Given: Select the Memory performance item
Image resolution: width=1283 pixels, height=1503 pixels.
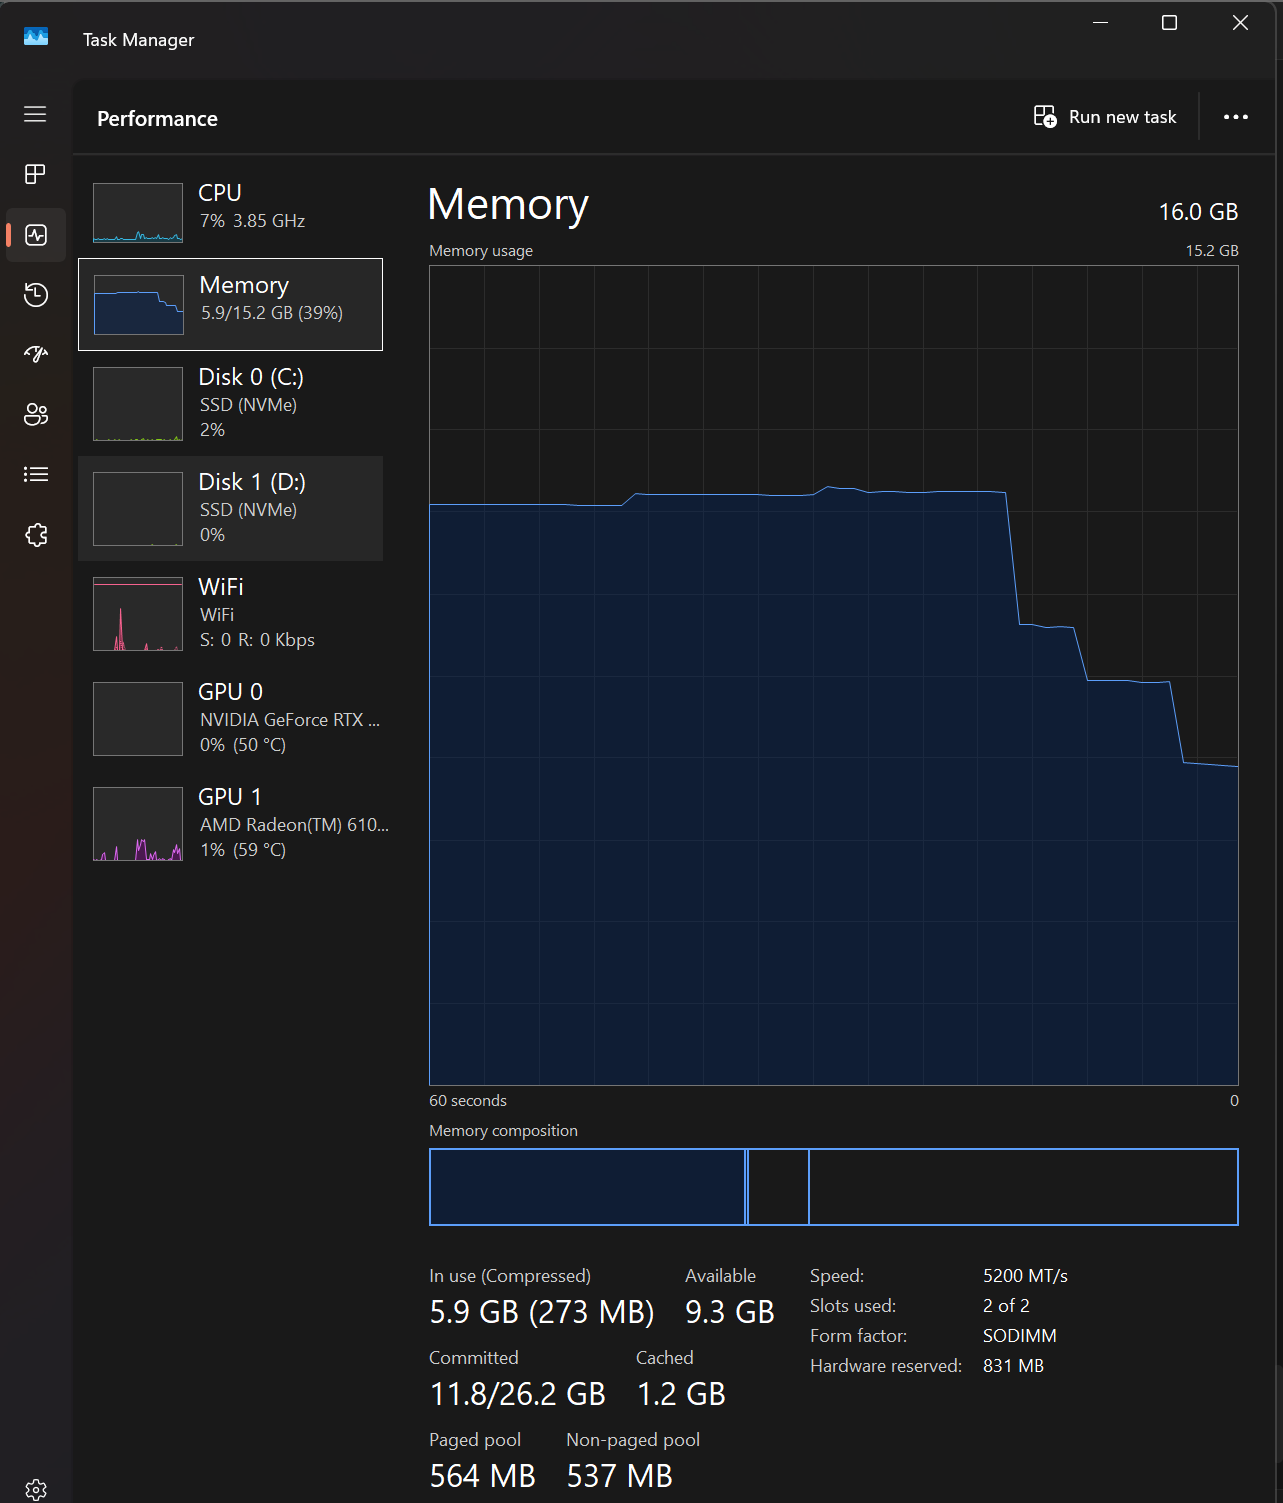Looking at the screenshot, I should tap(230, 304).
